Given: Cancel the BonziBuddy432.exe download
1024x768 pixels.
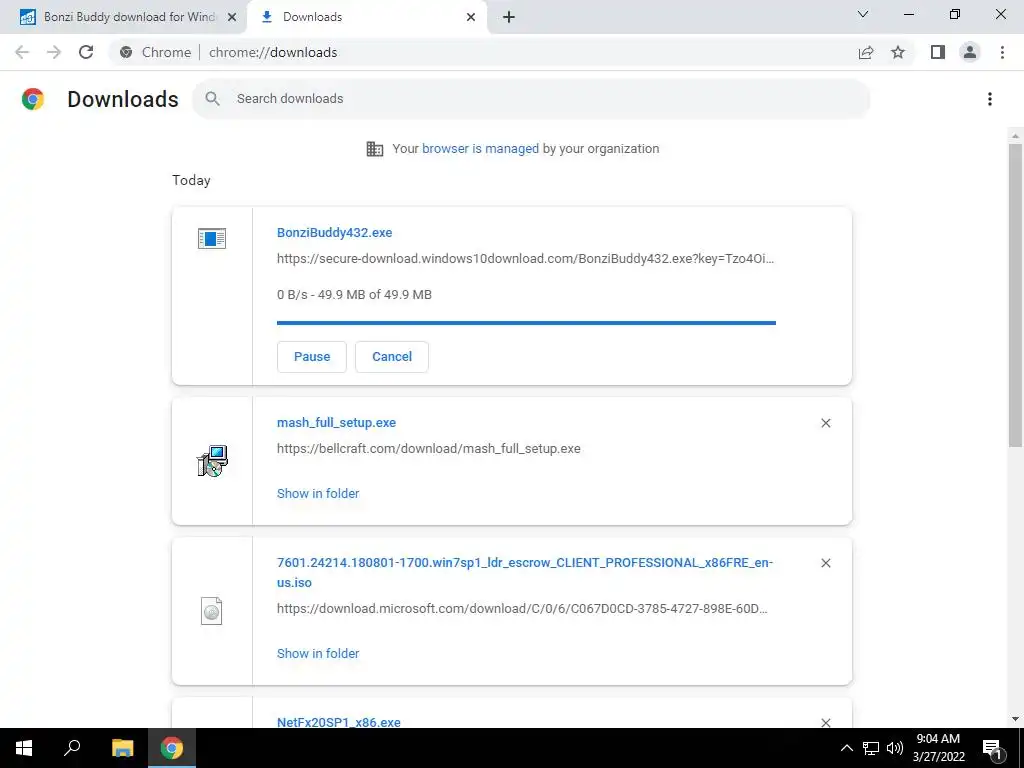Looking at the screenshot, I should pos(392,357).
